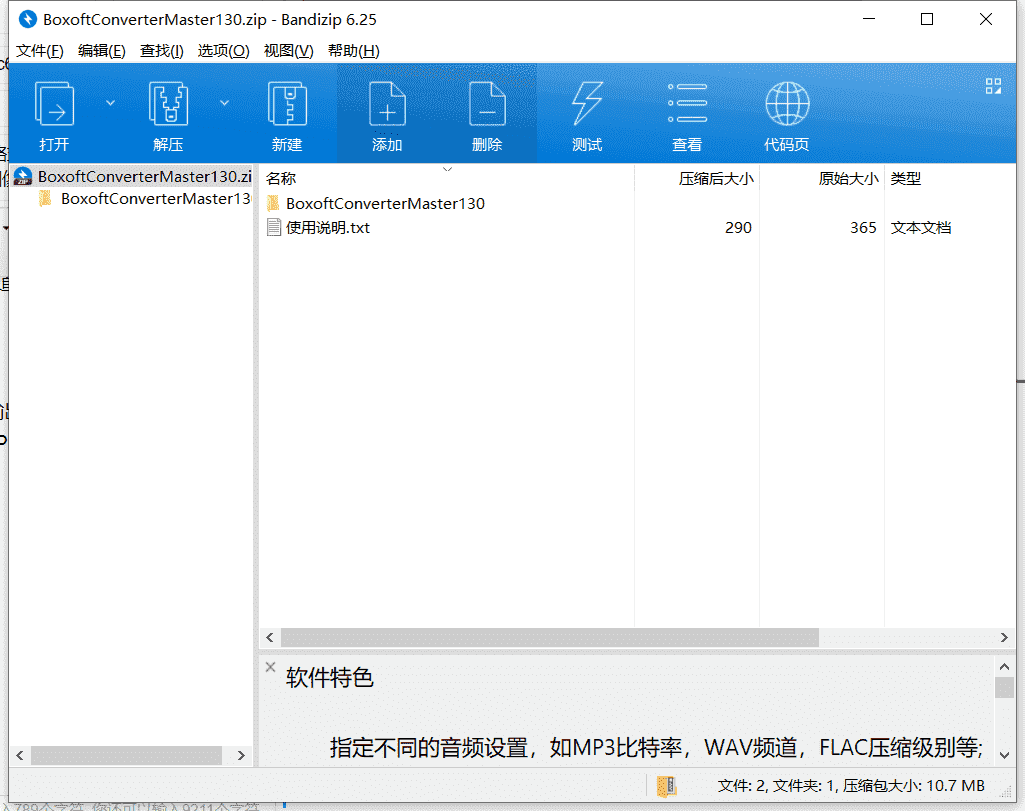This screenshot has width=1025, height=811.
Task: Click the tree panel scroll left arrow
Action: tap(20, 755)
